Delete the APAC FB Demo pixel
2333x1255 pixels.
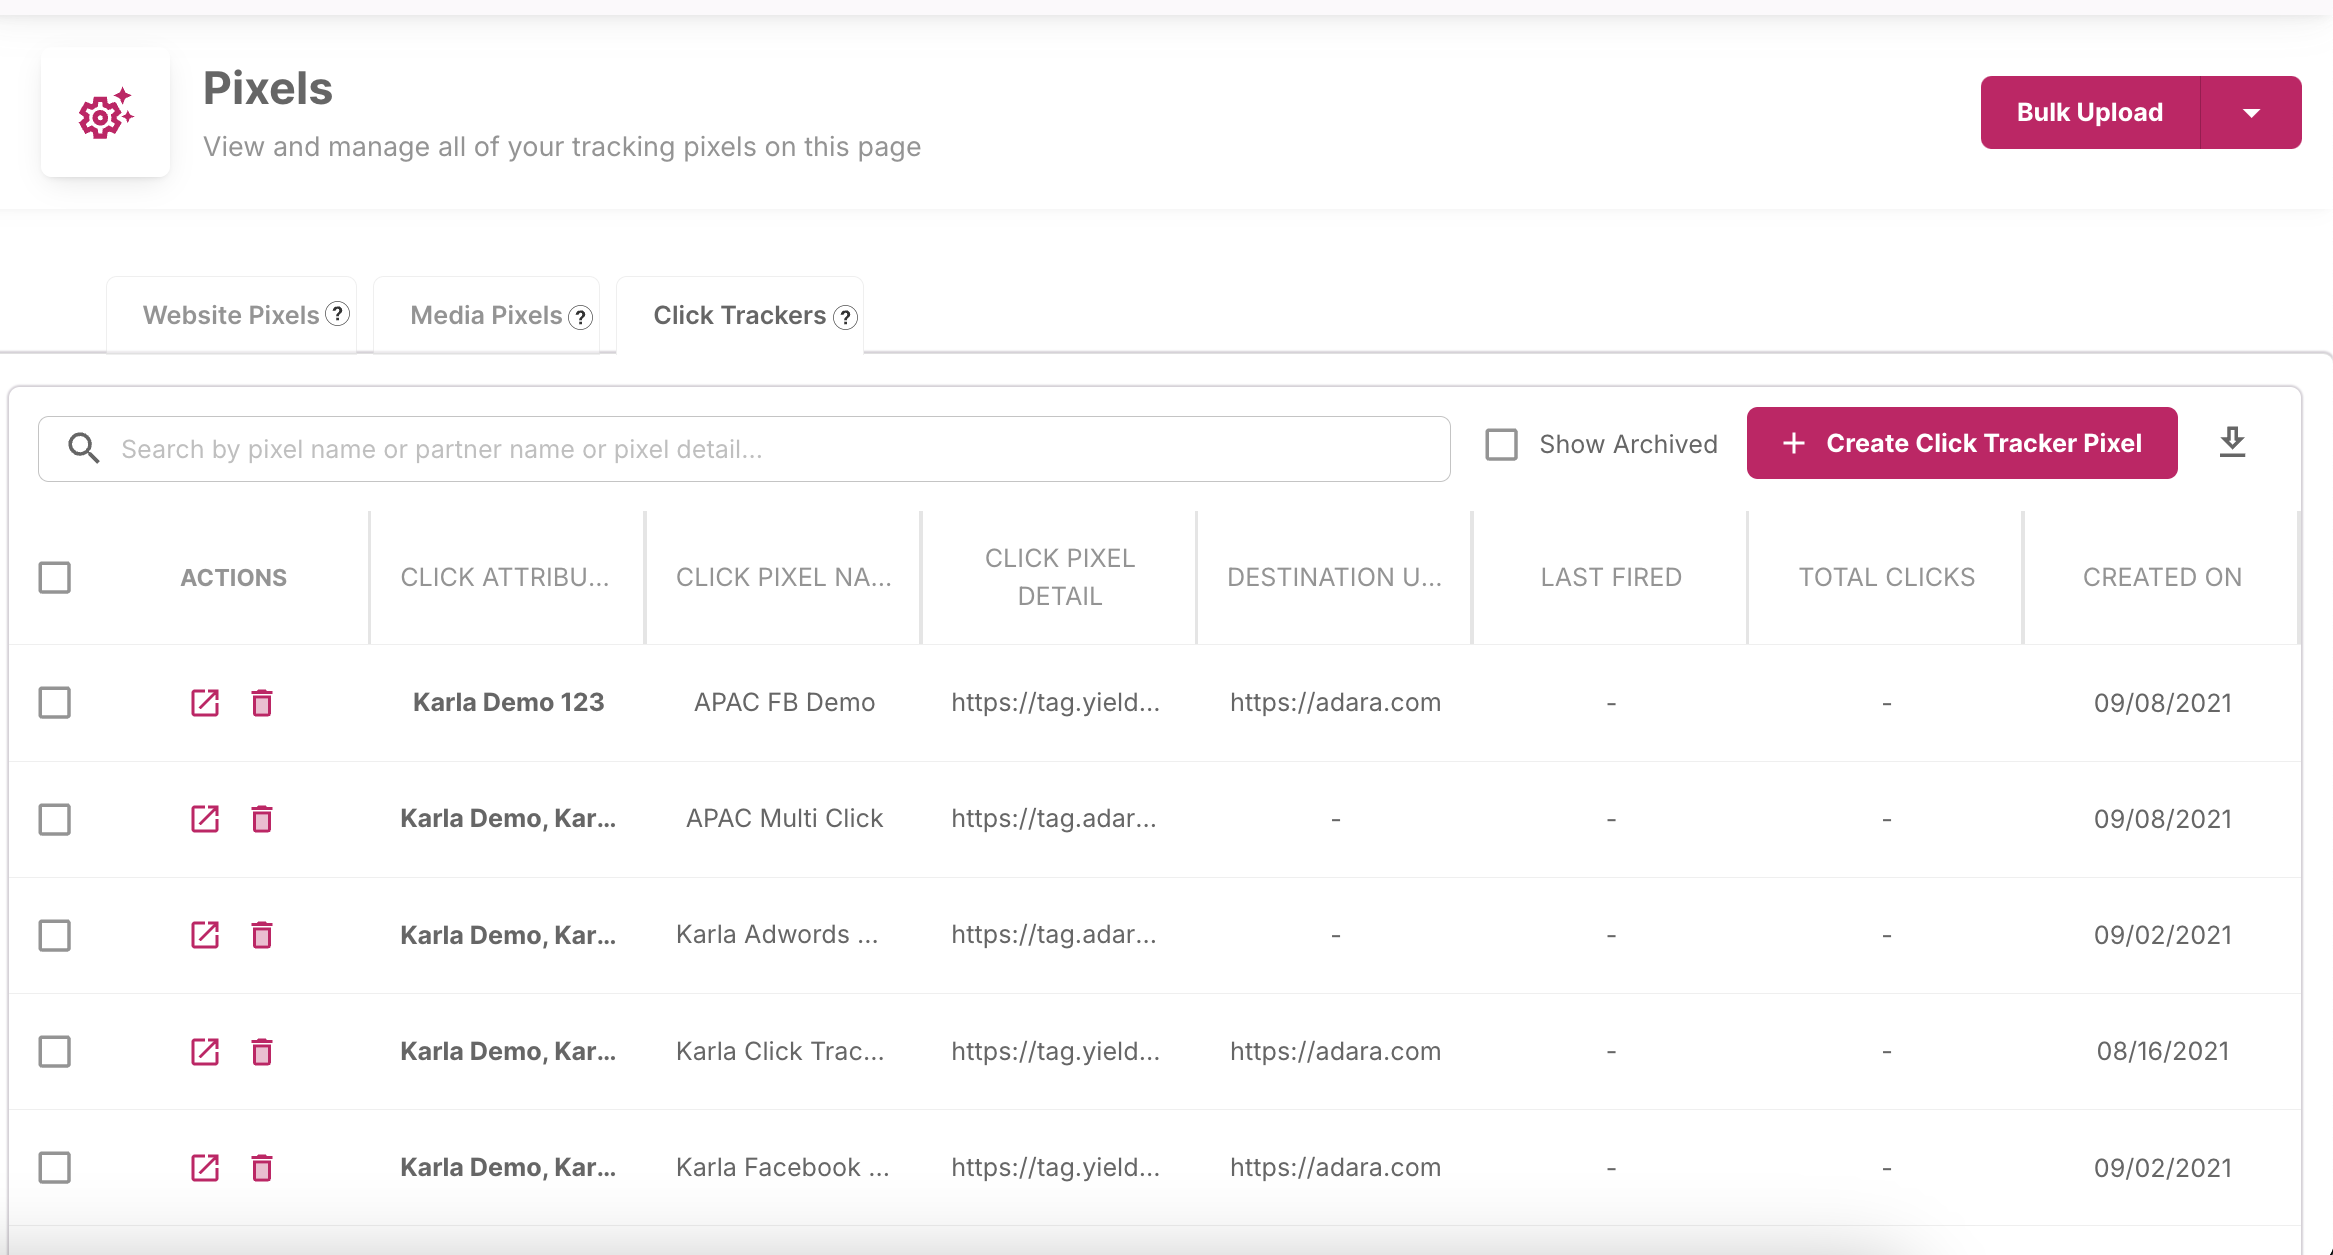pyautogui.click(x=262, y=703)
